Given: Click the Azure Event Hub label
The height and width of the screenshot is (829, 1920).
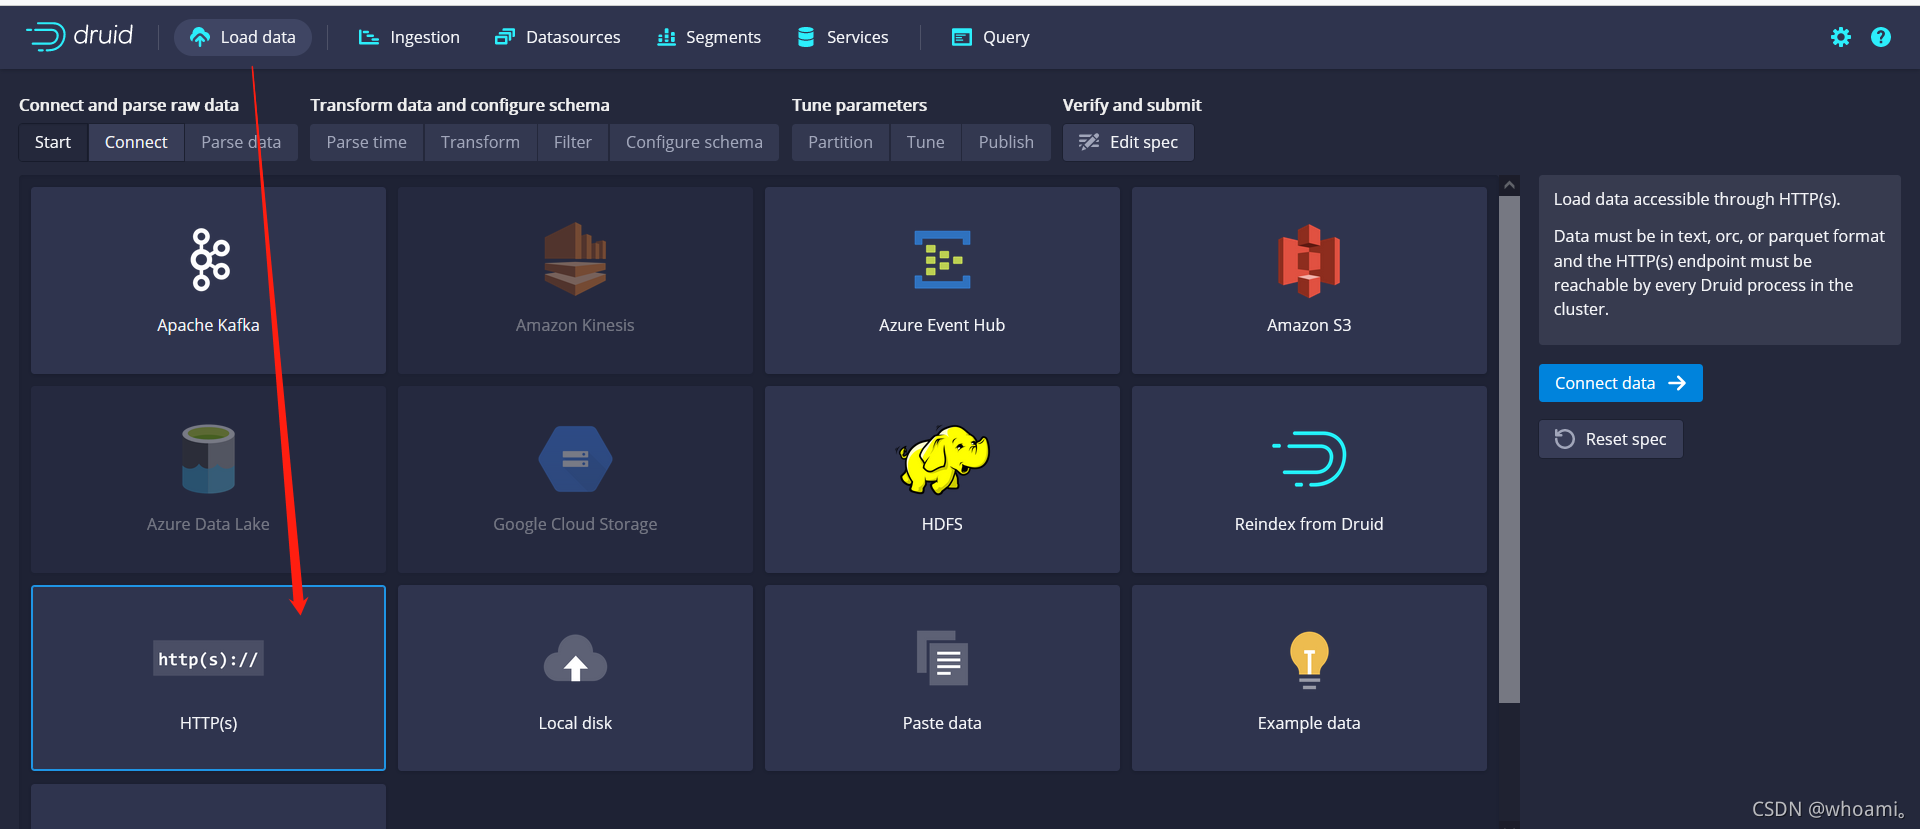Looking at the screenshot, I should tap(942, 325).
